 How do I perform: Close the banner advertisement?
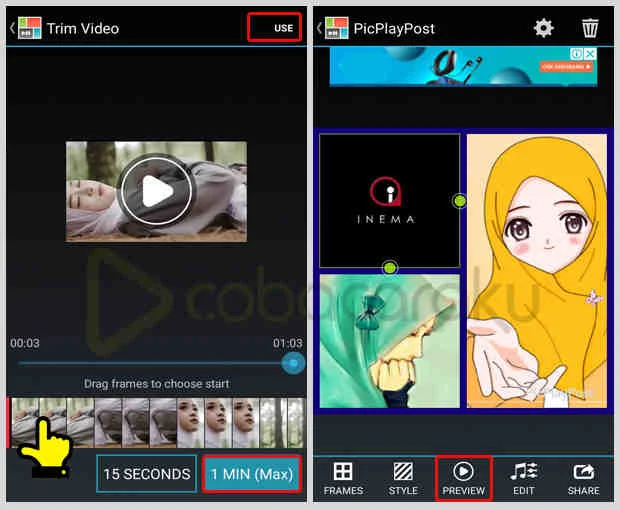pos(590,53)
